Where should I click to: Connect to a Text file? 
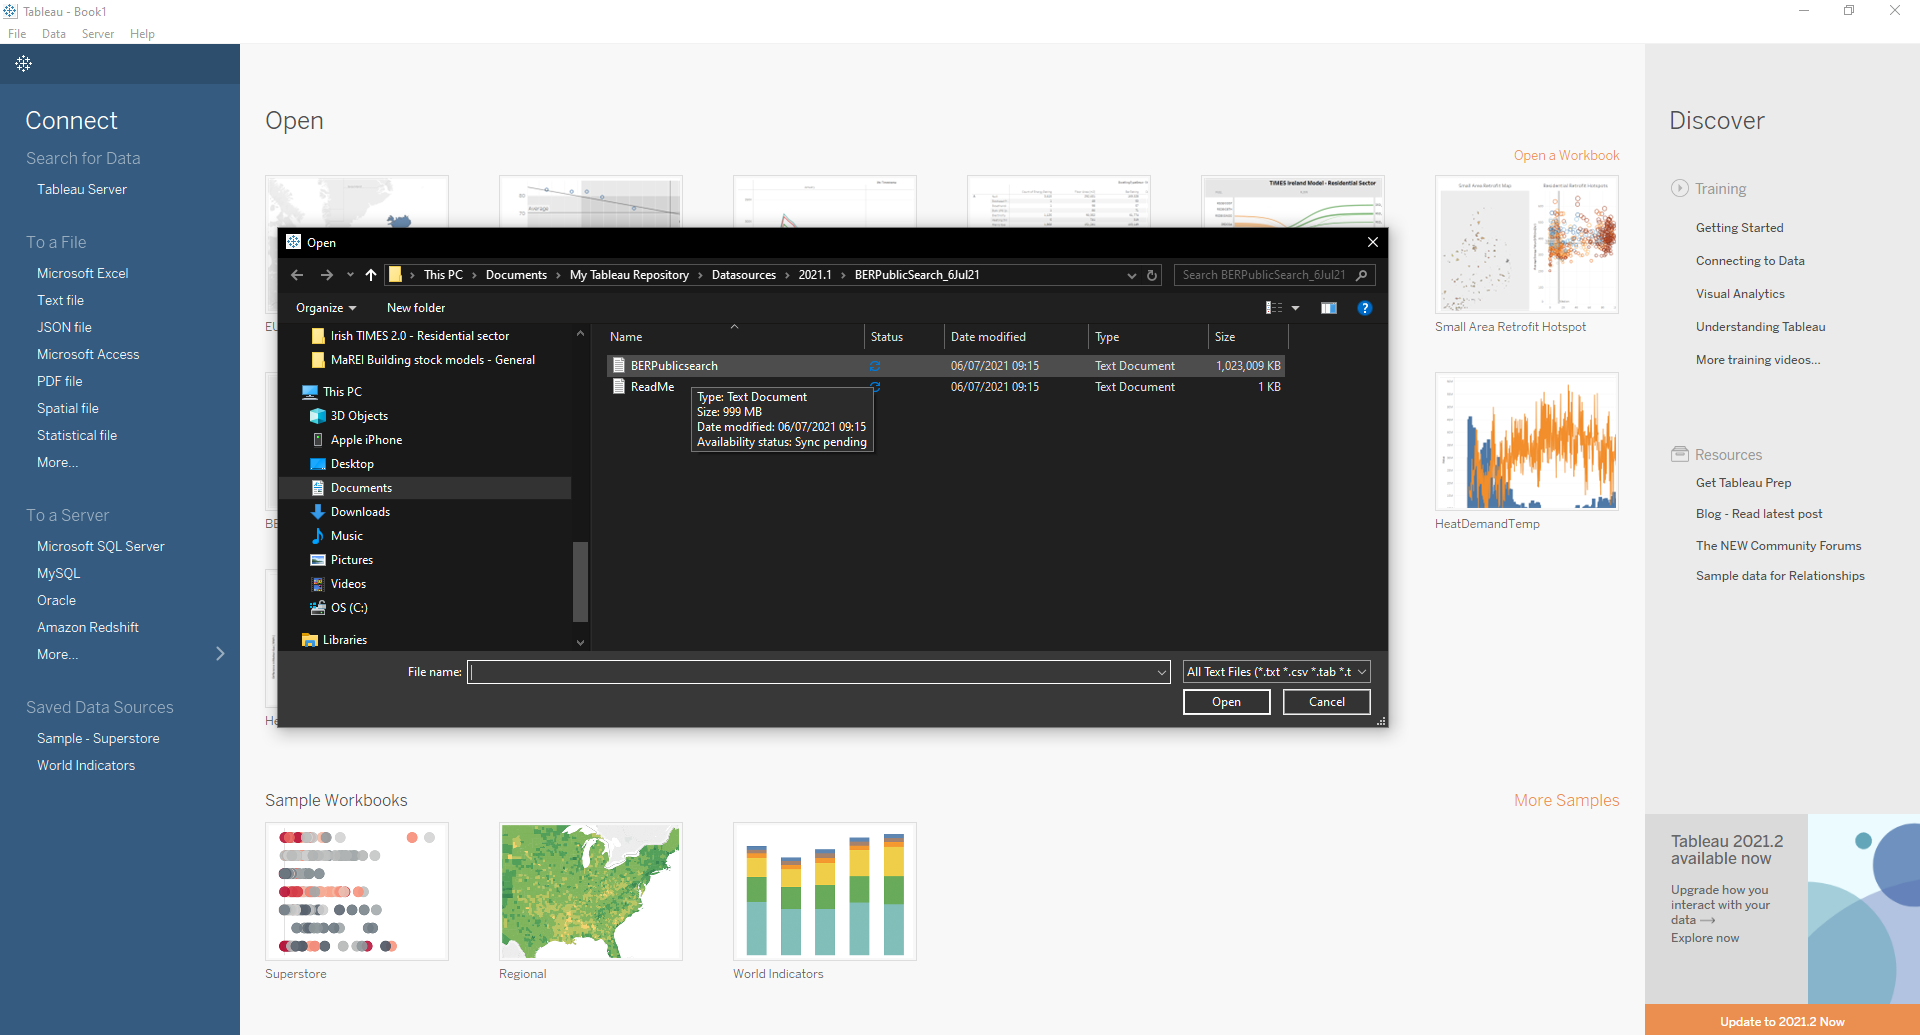click(60, 300)
